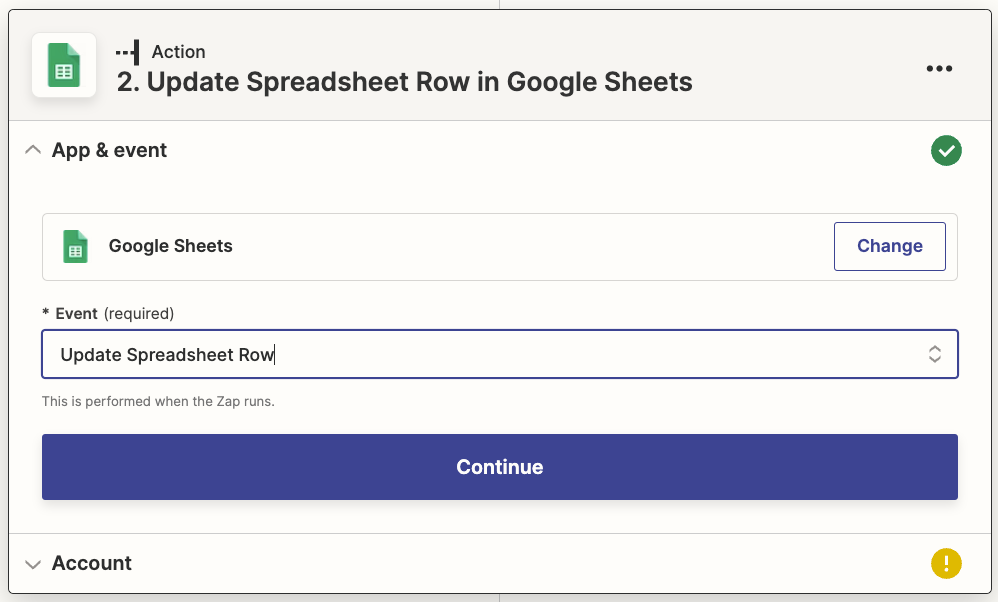Click into the Update Spreadsheet Row field

tap(400, 354)
